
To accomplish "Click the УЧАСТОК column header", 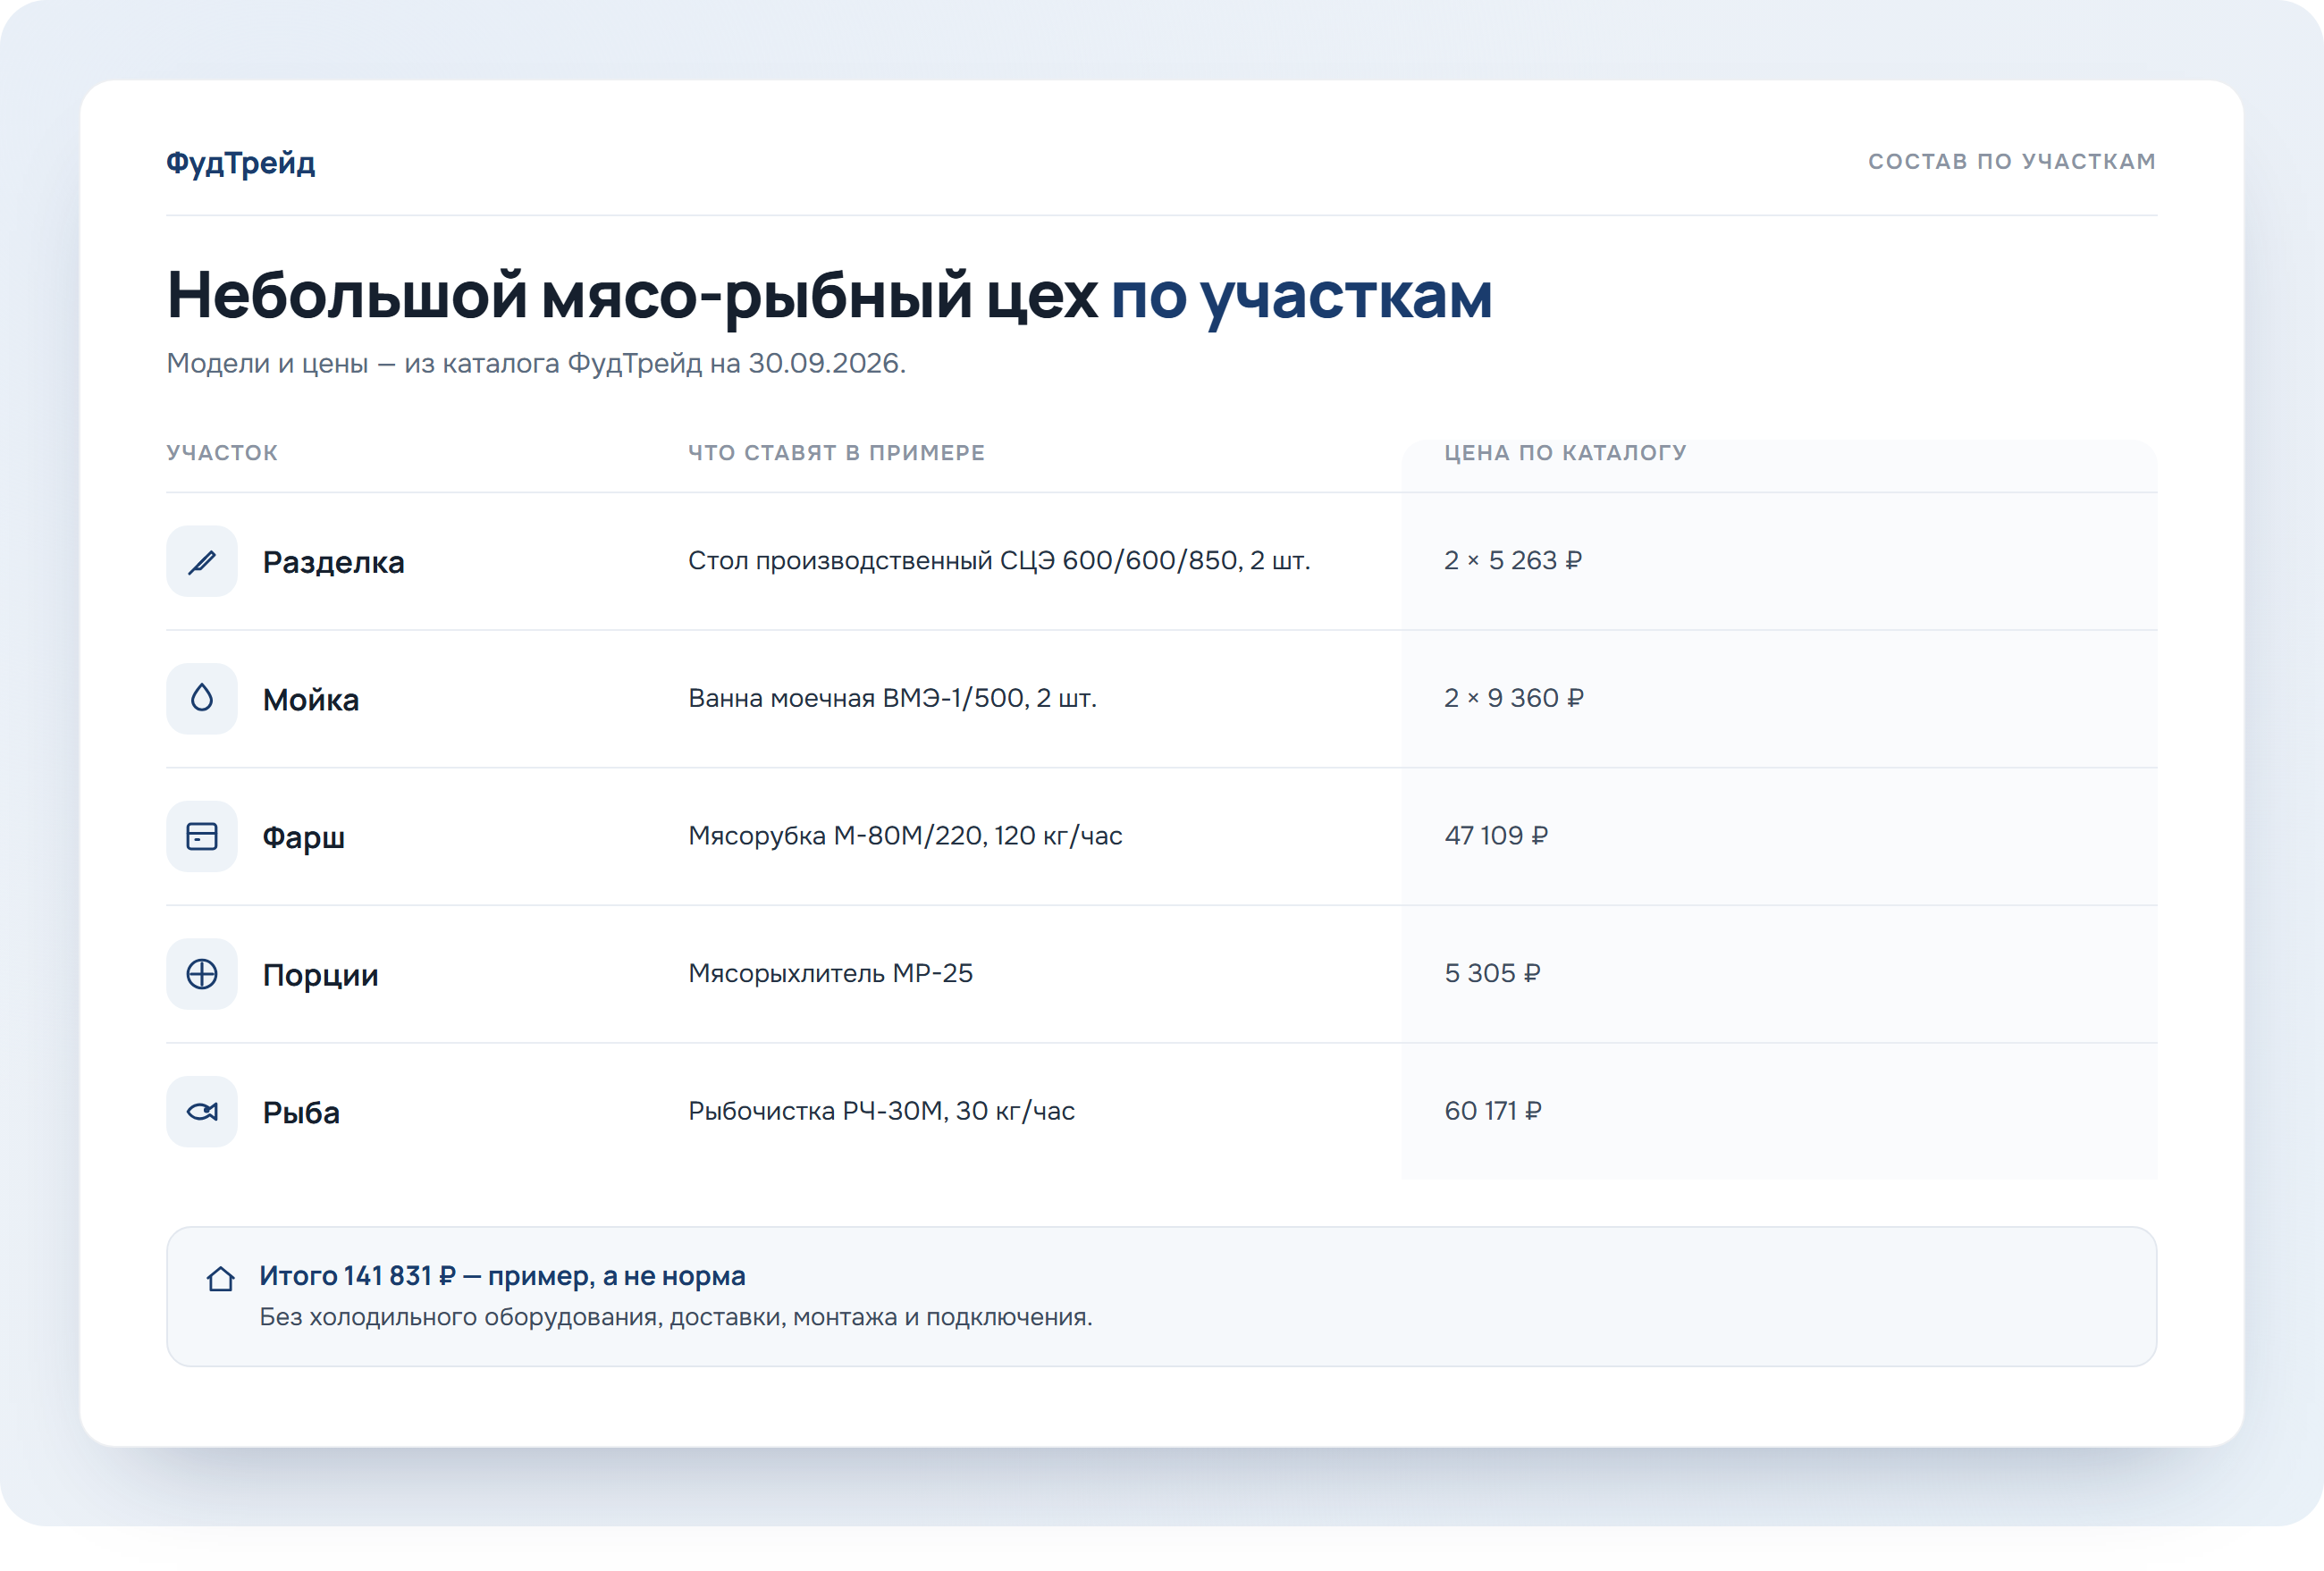I will (x=222, y=452).
